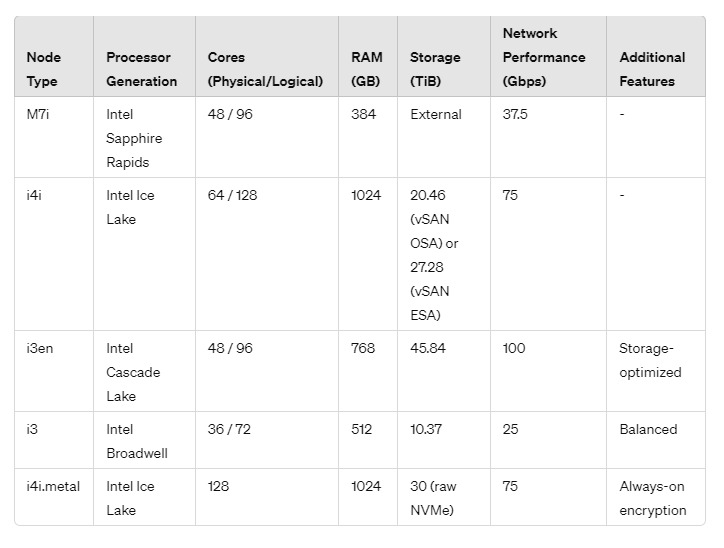Viewport: 724px width, 548px height.
Task: Select the Intel Cascade Lake cell
Action: pyautogui.click(x=145, y=371)
